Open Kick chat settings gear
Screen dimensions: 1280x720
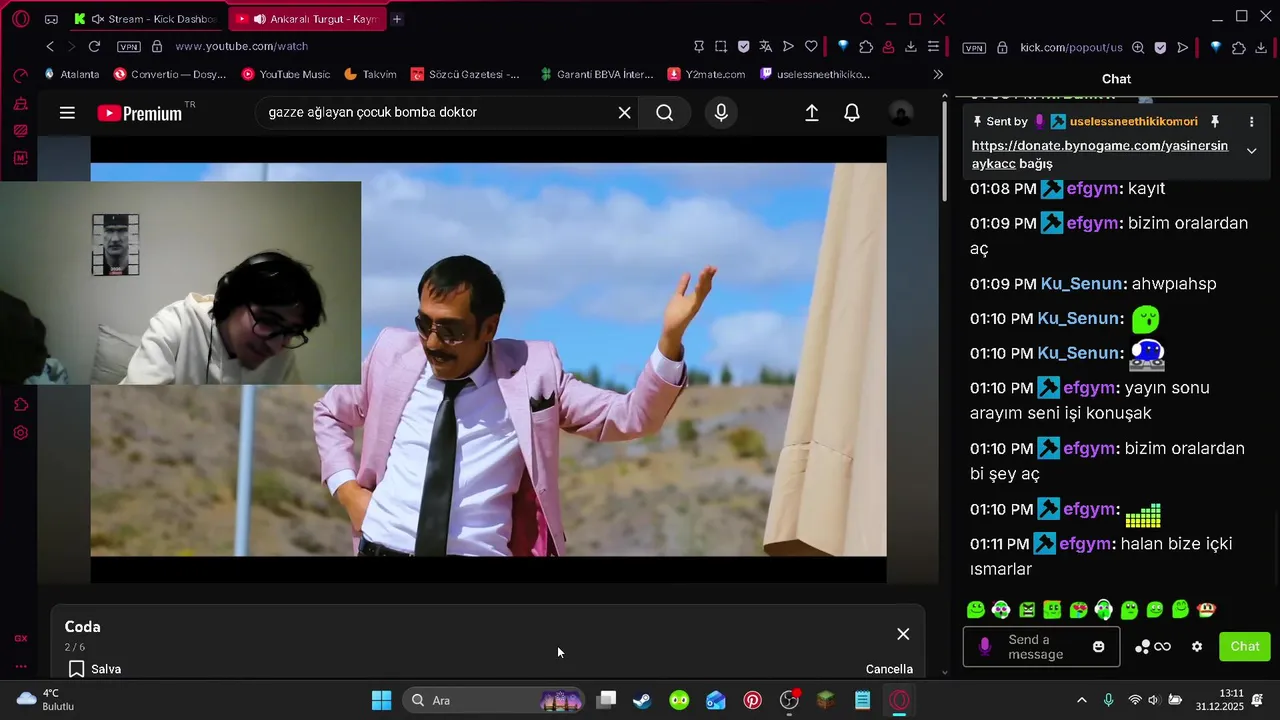[x=1197, y=647]
